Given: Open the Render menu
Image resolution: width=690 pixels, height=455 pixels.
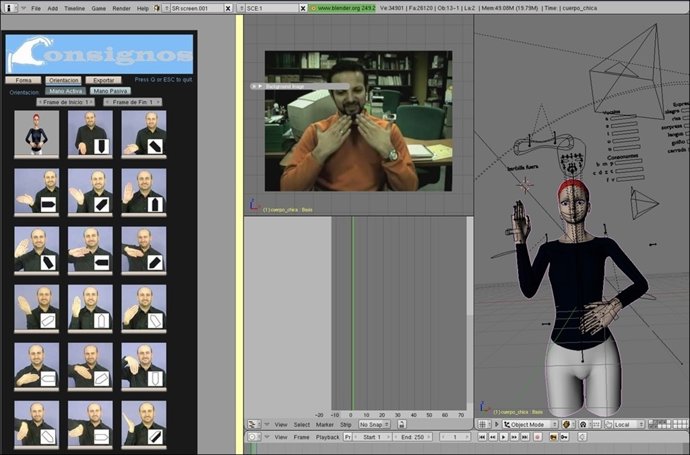Looking at the screenshot, I should click(x=121, y=7).
